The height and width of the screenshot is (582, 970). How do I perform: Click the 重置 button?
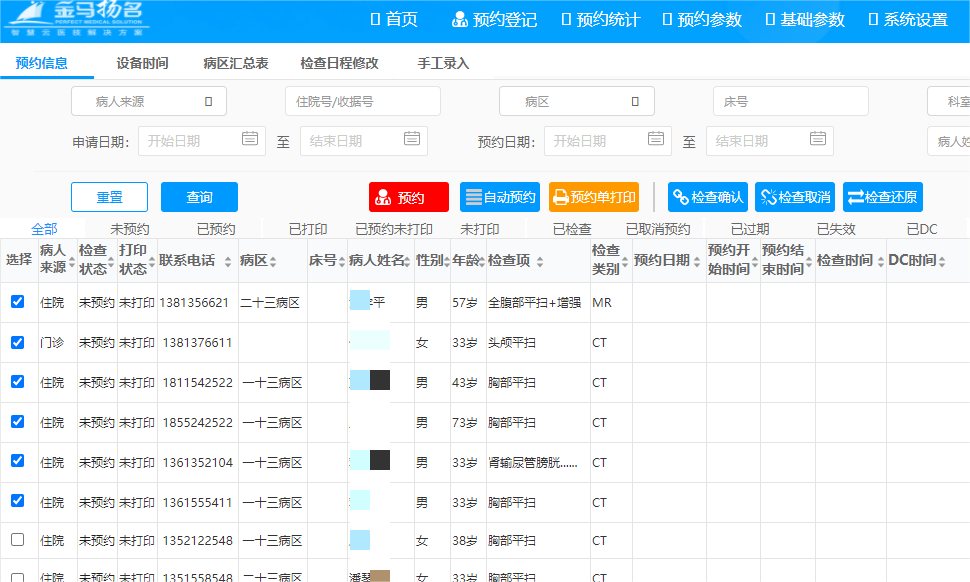coord(109,197)
